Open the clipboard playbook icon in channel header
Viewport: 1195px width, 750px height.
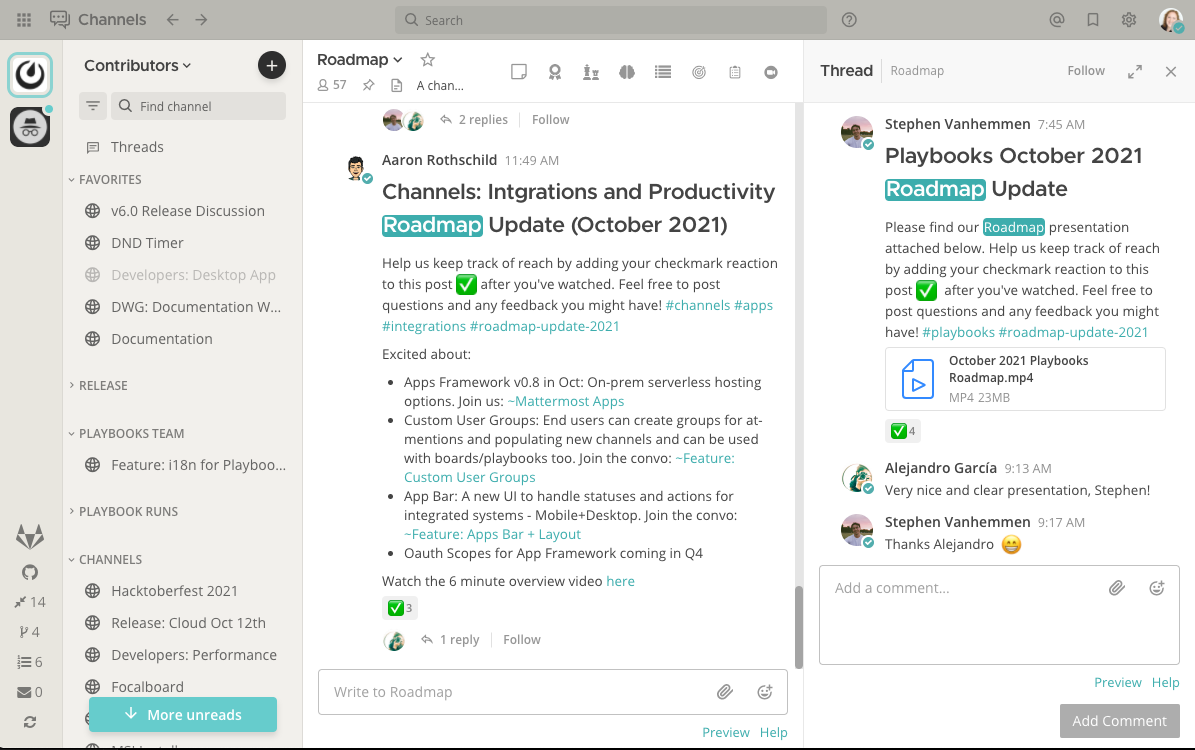pos(735,71)
